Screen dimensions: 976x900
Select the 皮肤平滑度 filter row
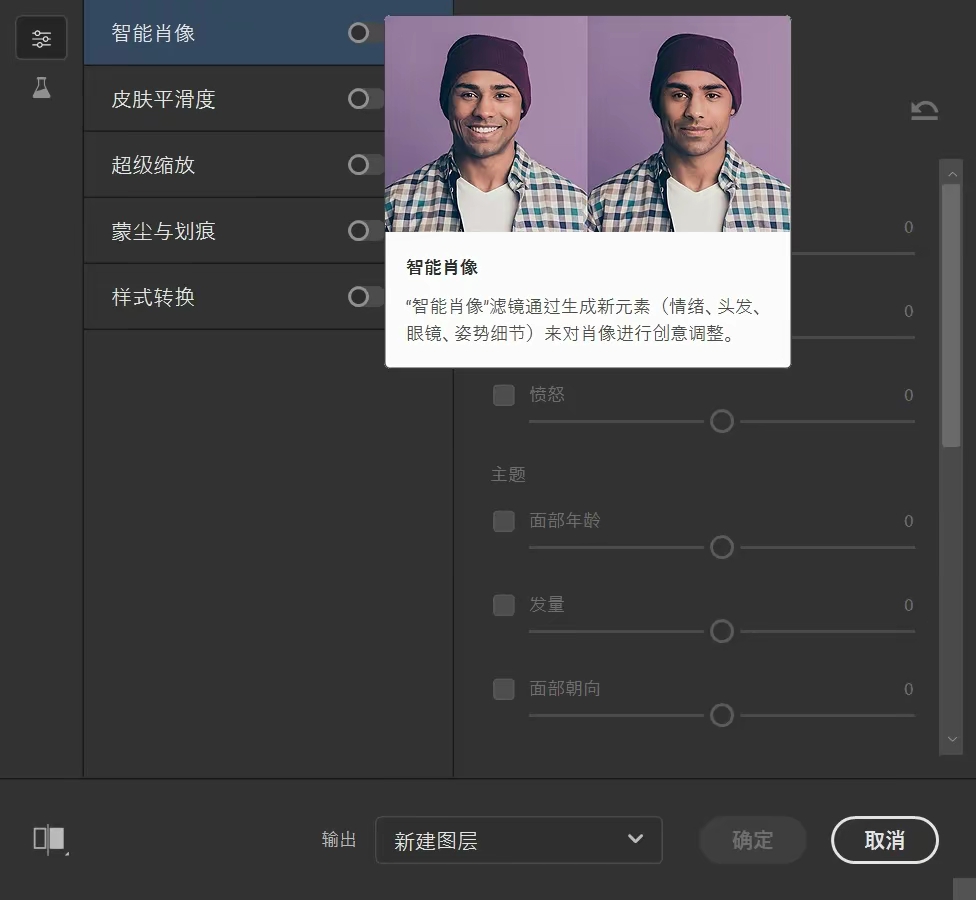[234, 99]
